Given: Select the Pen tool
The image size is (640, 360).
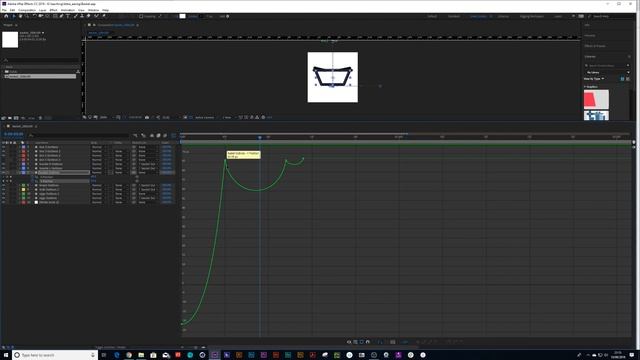Looking at the screenshot, I should pyautogui.click(x=62, y=16).
